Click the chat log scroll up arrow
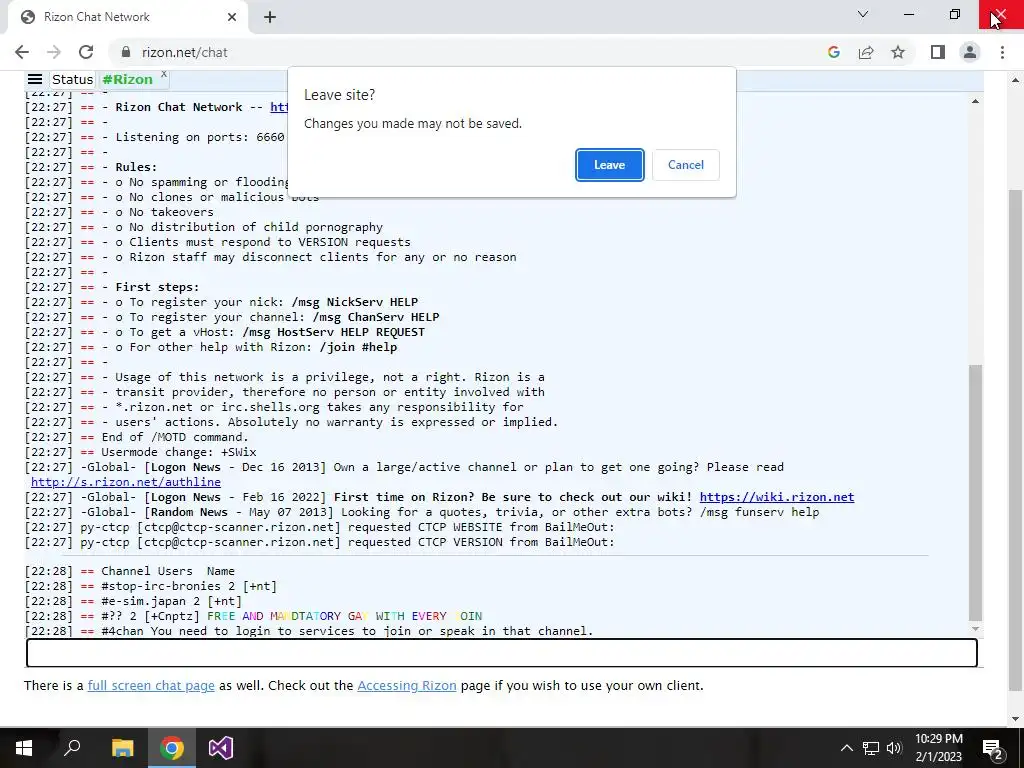Image resolution: width=1024 pixels, height=768 pixels. 975,101
